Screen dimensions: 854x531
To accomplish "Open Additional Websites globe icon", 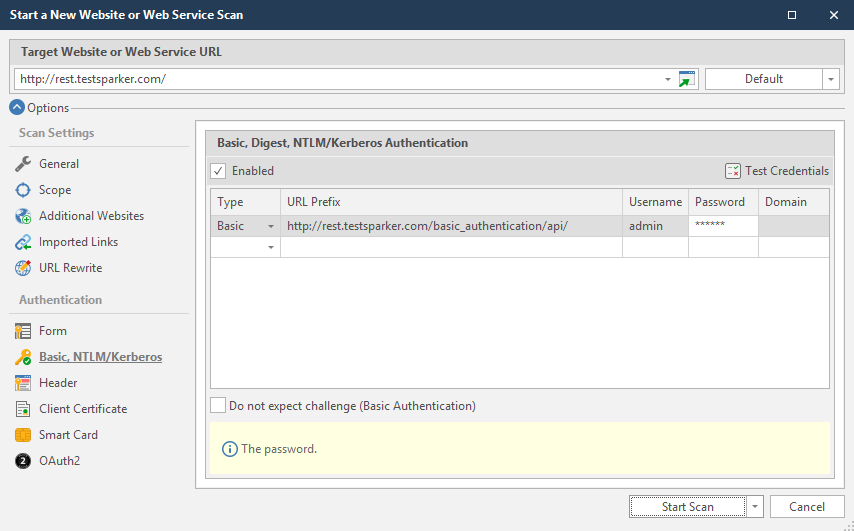I will click(23, 216).
